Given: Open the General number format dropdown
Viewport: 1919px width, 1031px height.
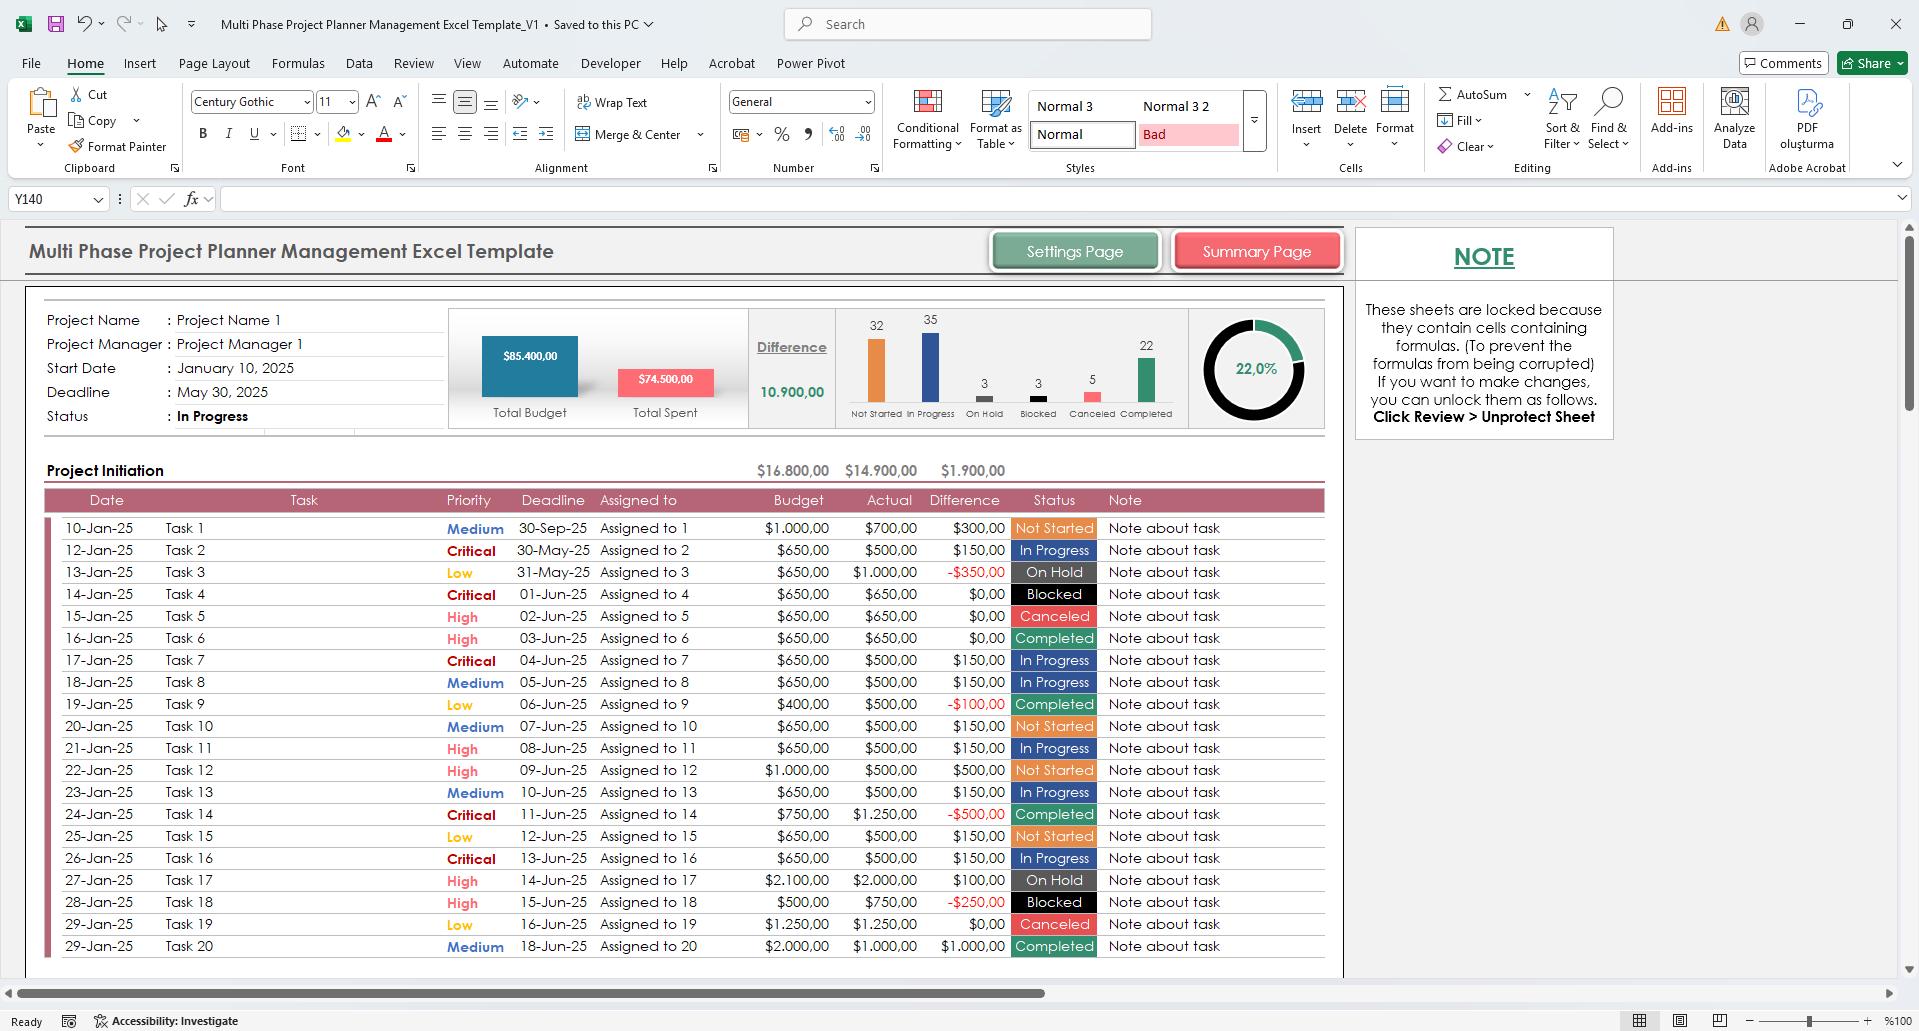Looking at the screenshot, I should click(x=868, y=102).
